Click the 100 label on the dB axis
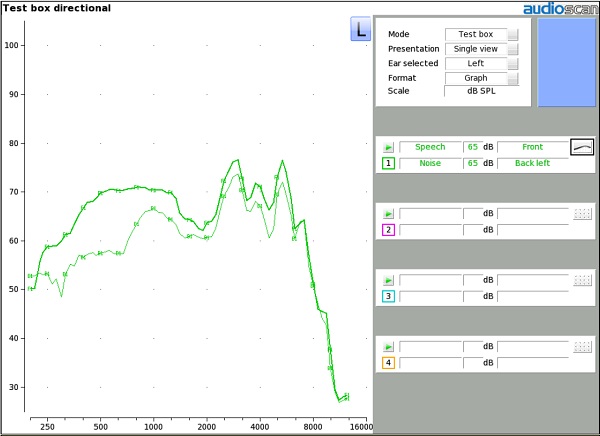The width and height of the screenshot is (600, 436). pyautogui.click(x=11, y=45)
